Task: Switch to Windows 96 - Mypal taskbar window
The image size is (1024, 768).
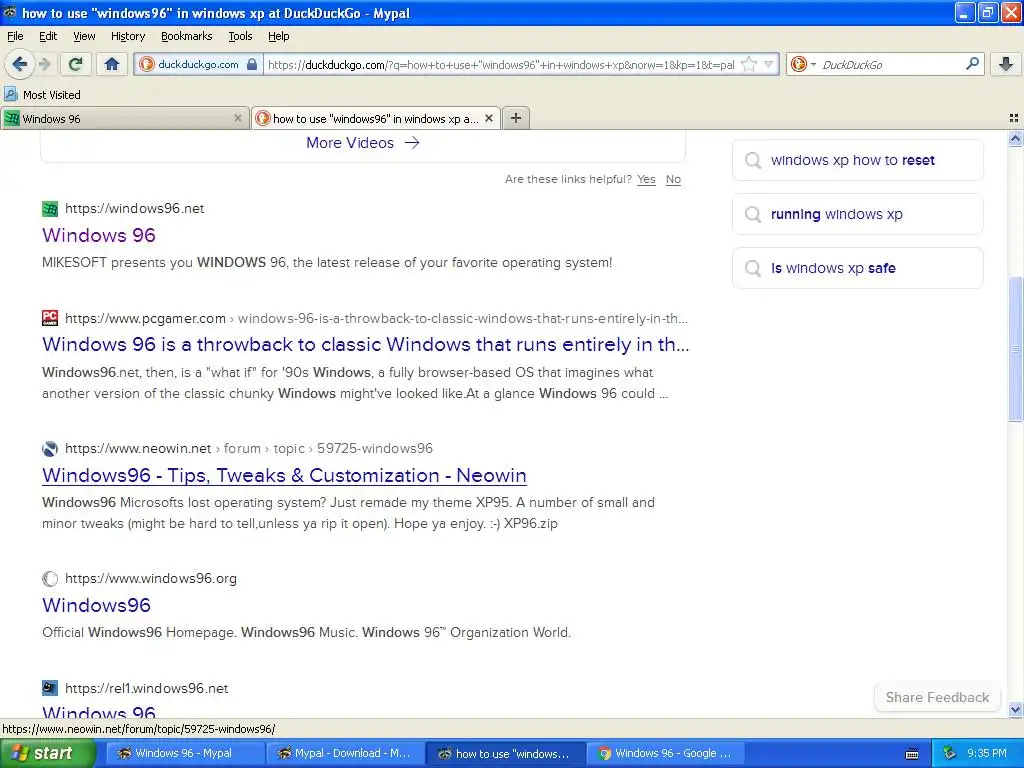Action: (x=185, y=753)
